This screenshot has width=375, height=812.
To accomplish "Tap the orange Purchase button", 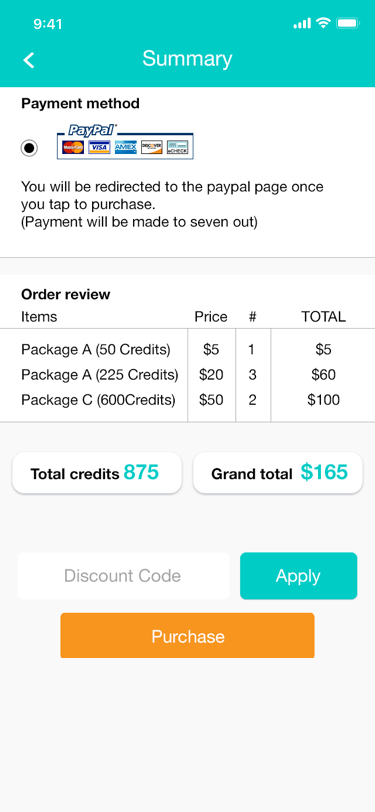I will tap(188, 636).
